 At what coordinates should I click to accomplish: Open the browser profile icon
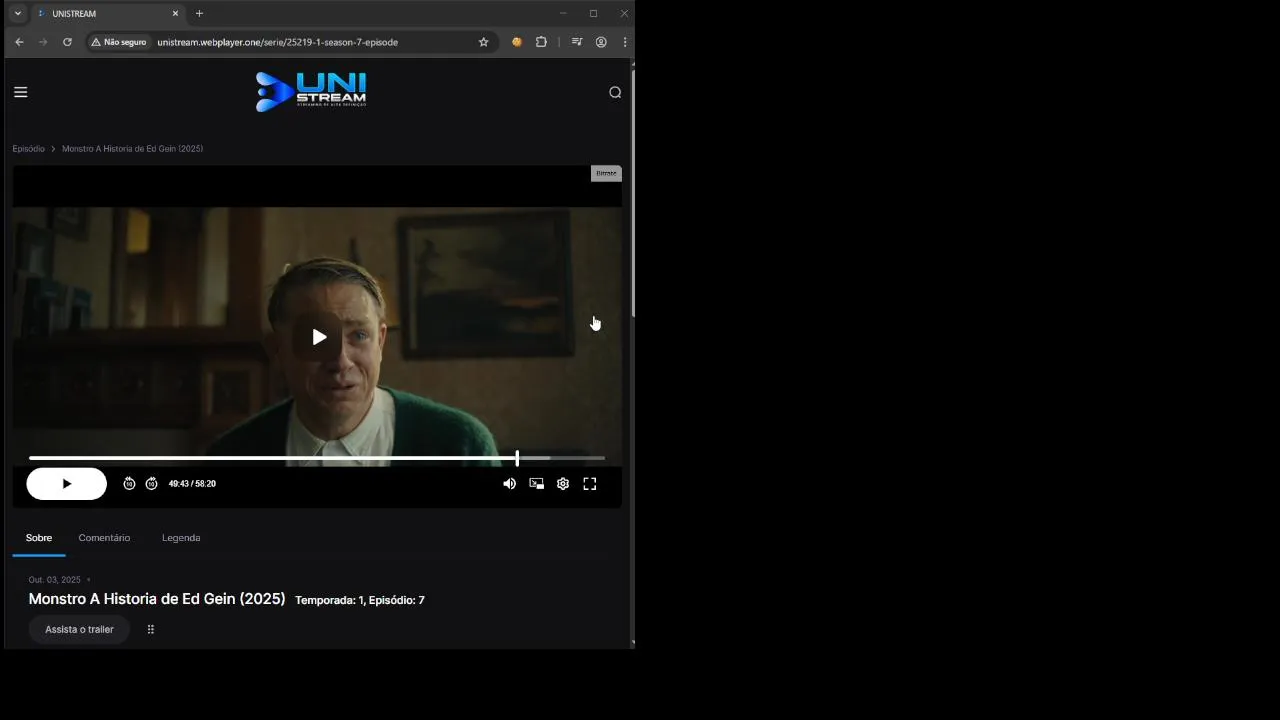(x=601, y=42)
